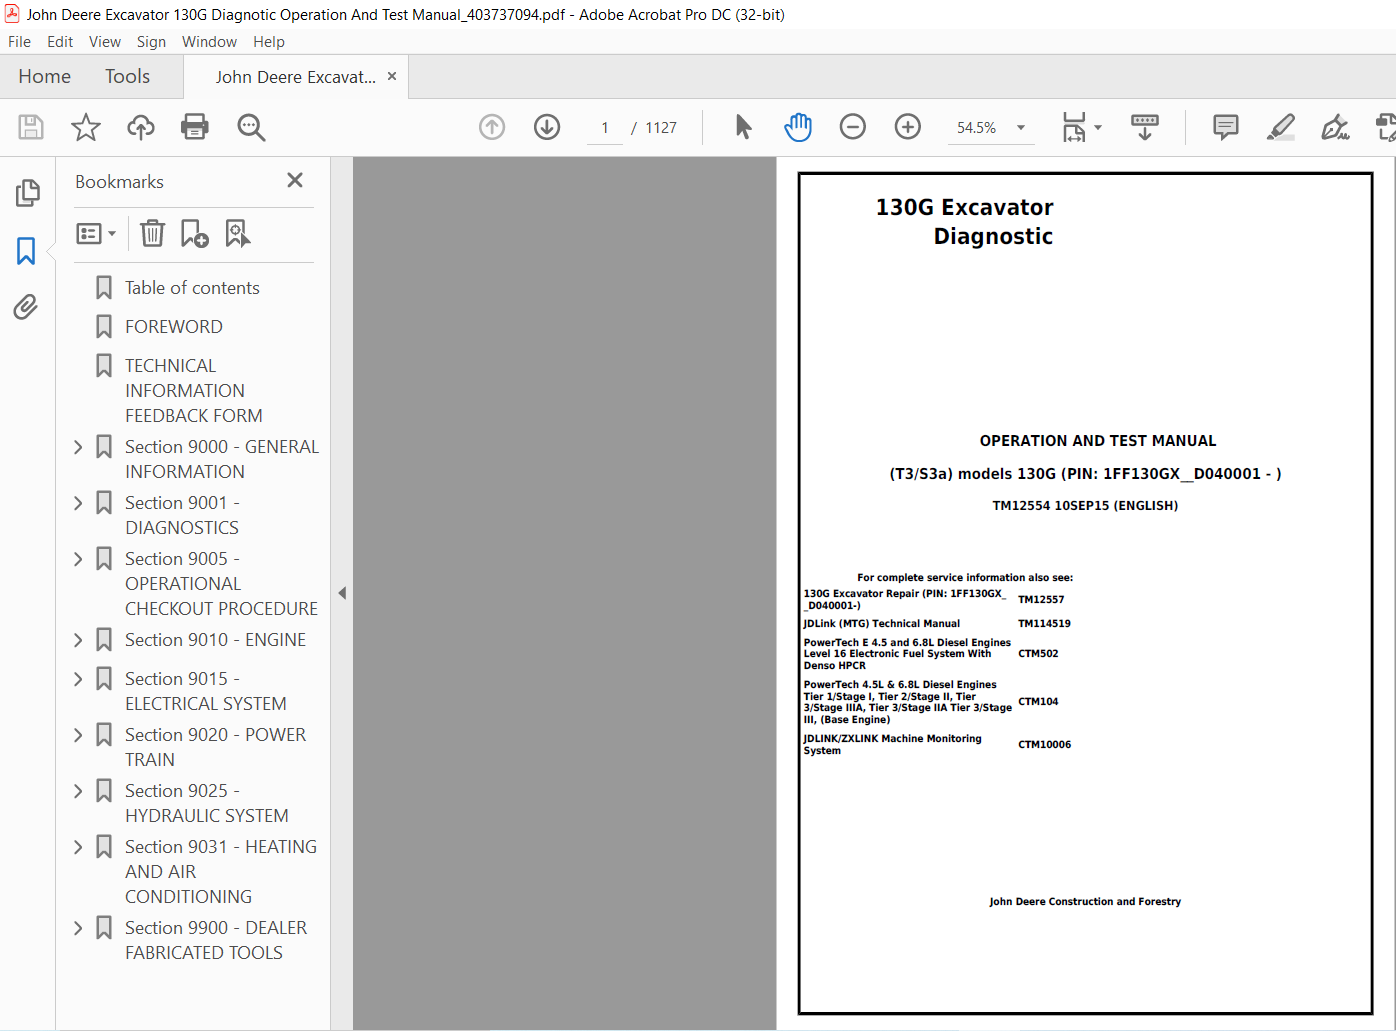Open the Attachments panel
Viewport: 1396px width, 1031px height.
27,307
